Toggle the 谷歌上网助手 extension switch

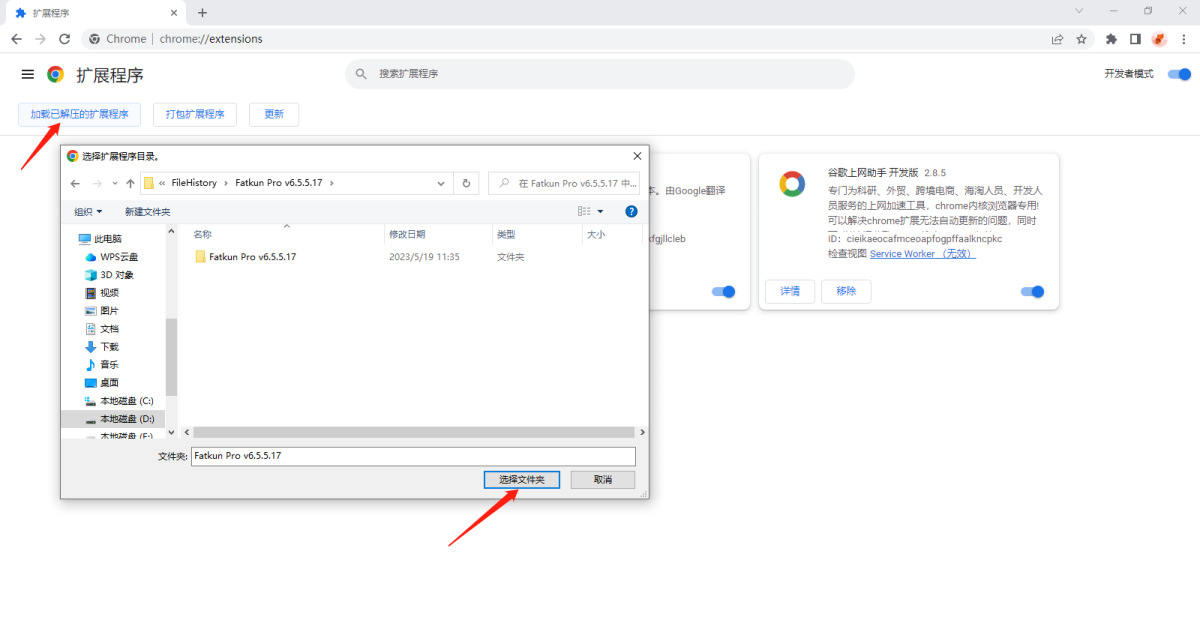click(x=1032, y=291)
